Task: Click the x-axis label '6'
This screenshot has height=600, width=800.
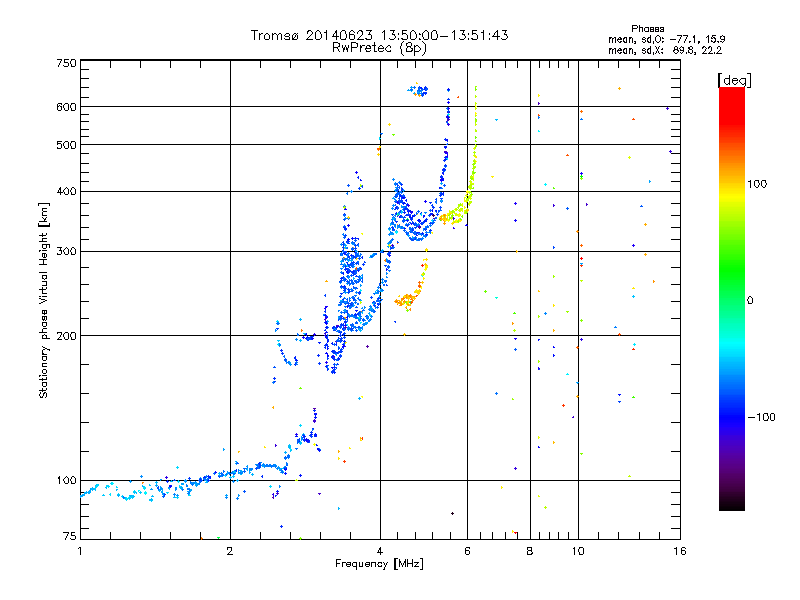Action: [x=467, y=551]
